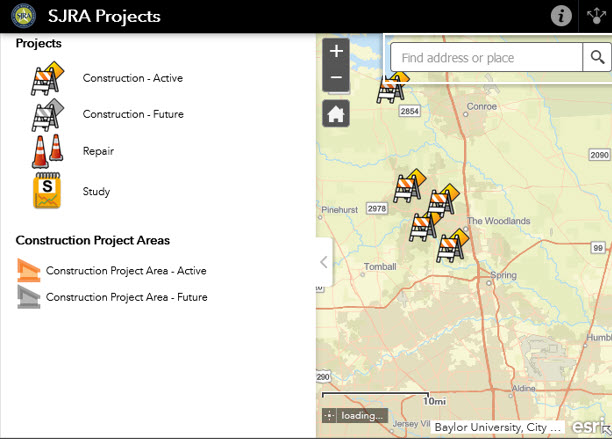
Task: Zoom in on the map
Action: tap(336, 51)
